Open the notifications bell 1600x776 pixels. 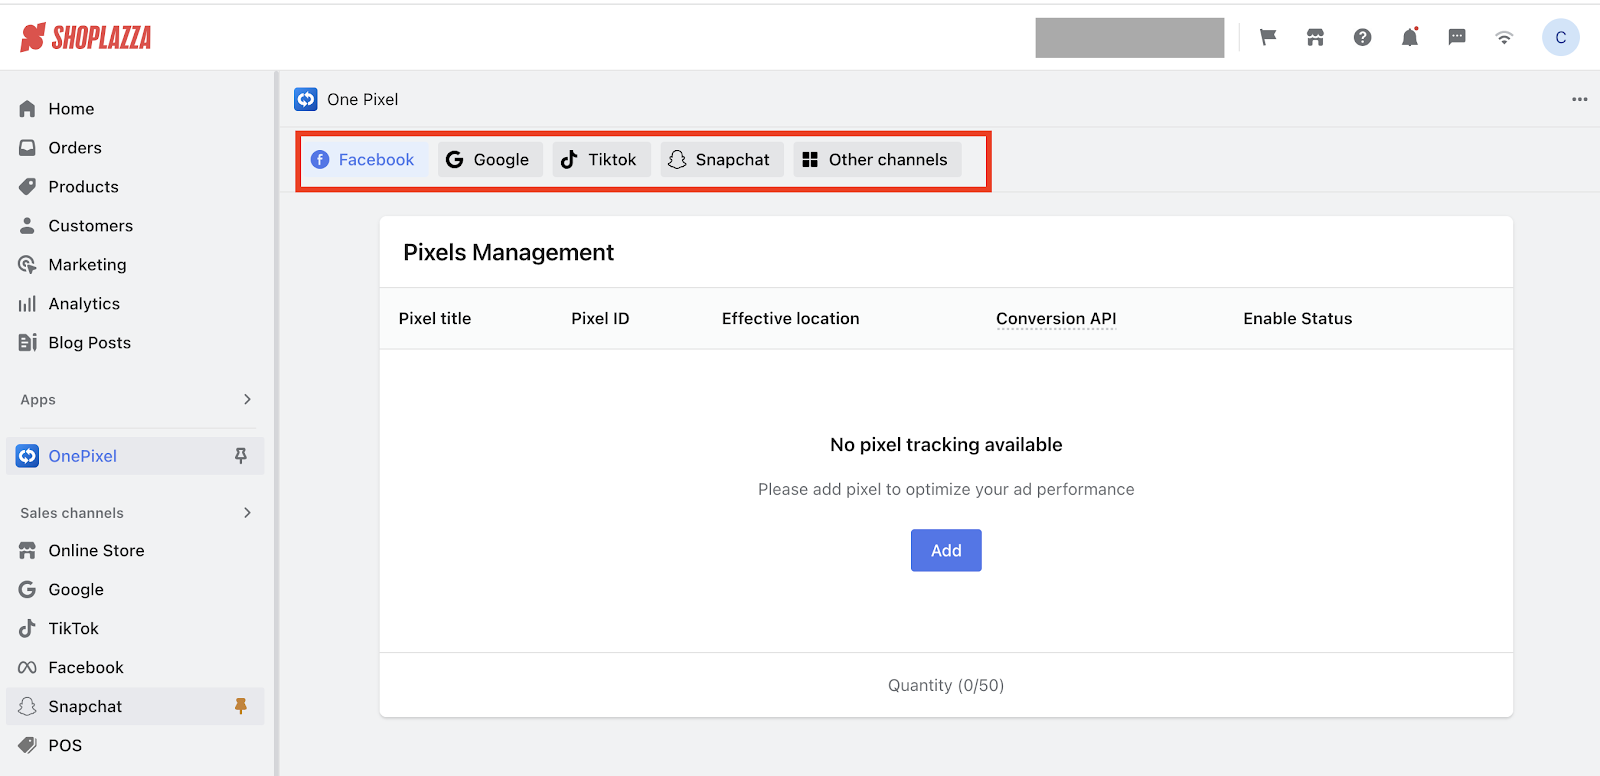pyautogui.click(x=1410, y=37)
